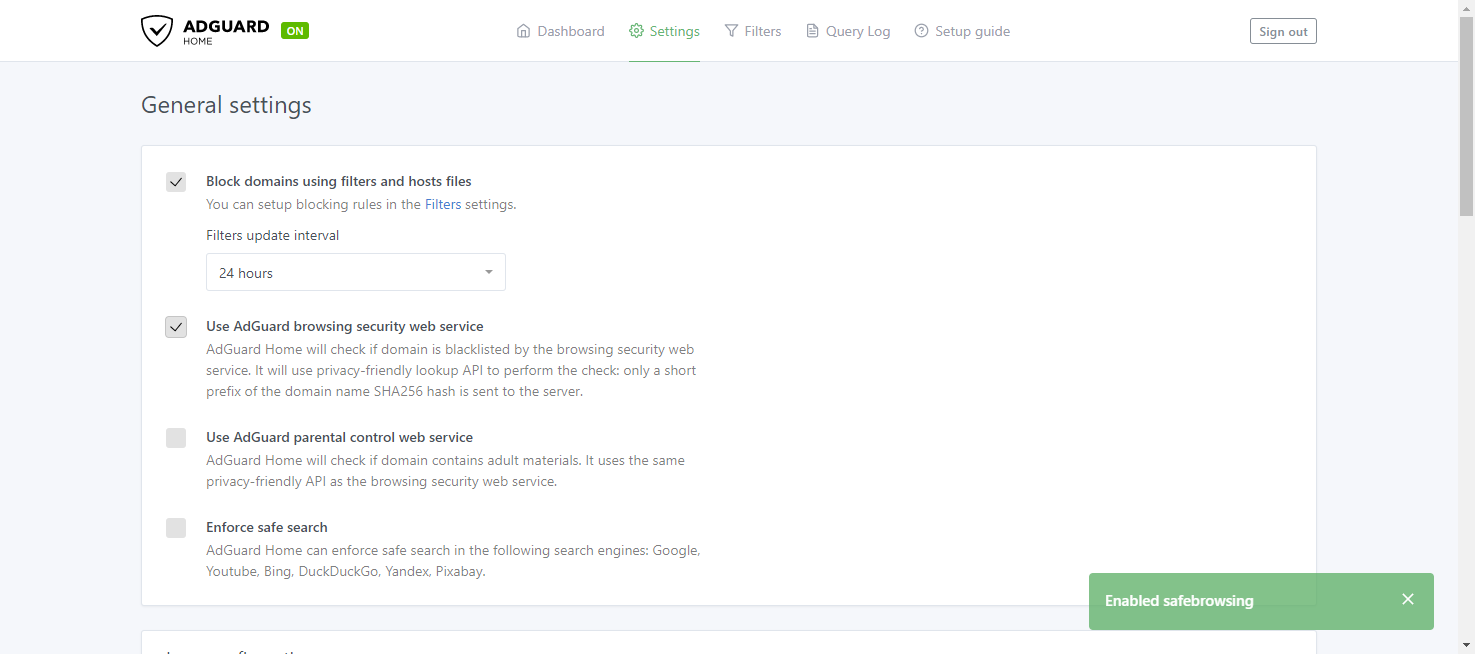Click the General settings heading
The width and height of the screenshot is (1475, 654).
tap(226, 105)
